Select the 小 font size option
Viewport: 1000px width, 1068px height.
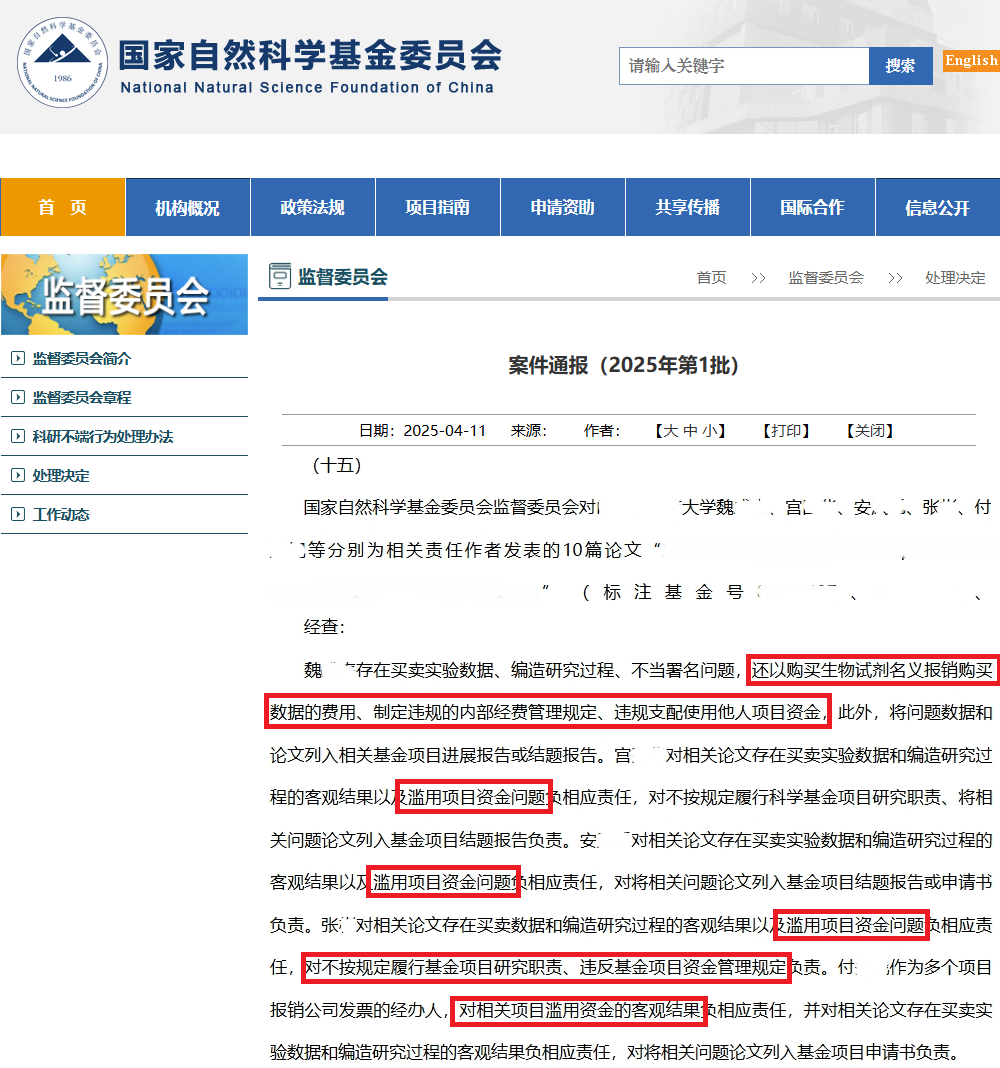tap(709, 431)
